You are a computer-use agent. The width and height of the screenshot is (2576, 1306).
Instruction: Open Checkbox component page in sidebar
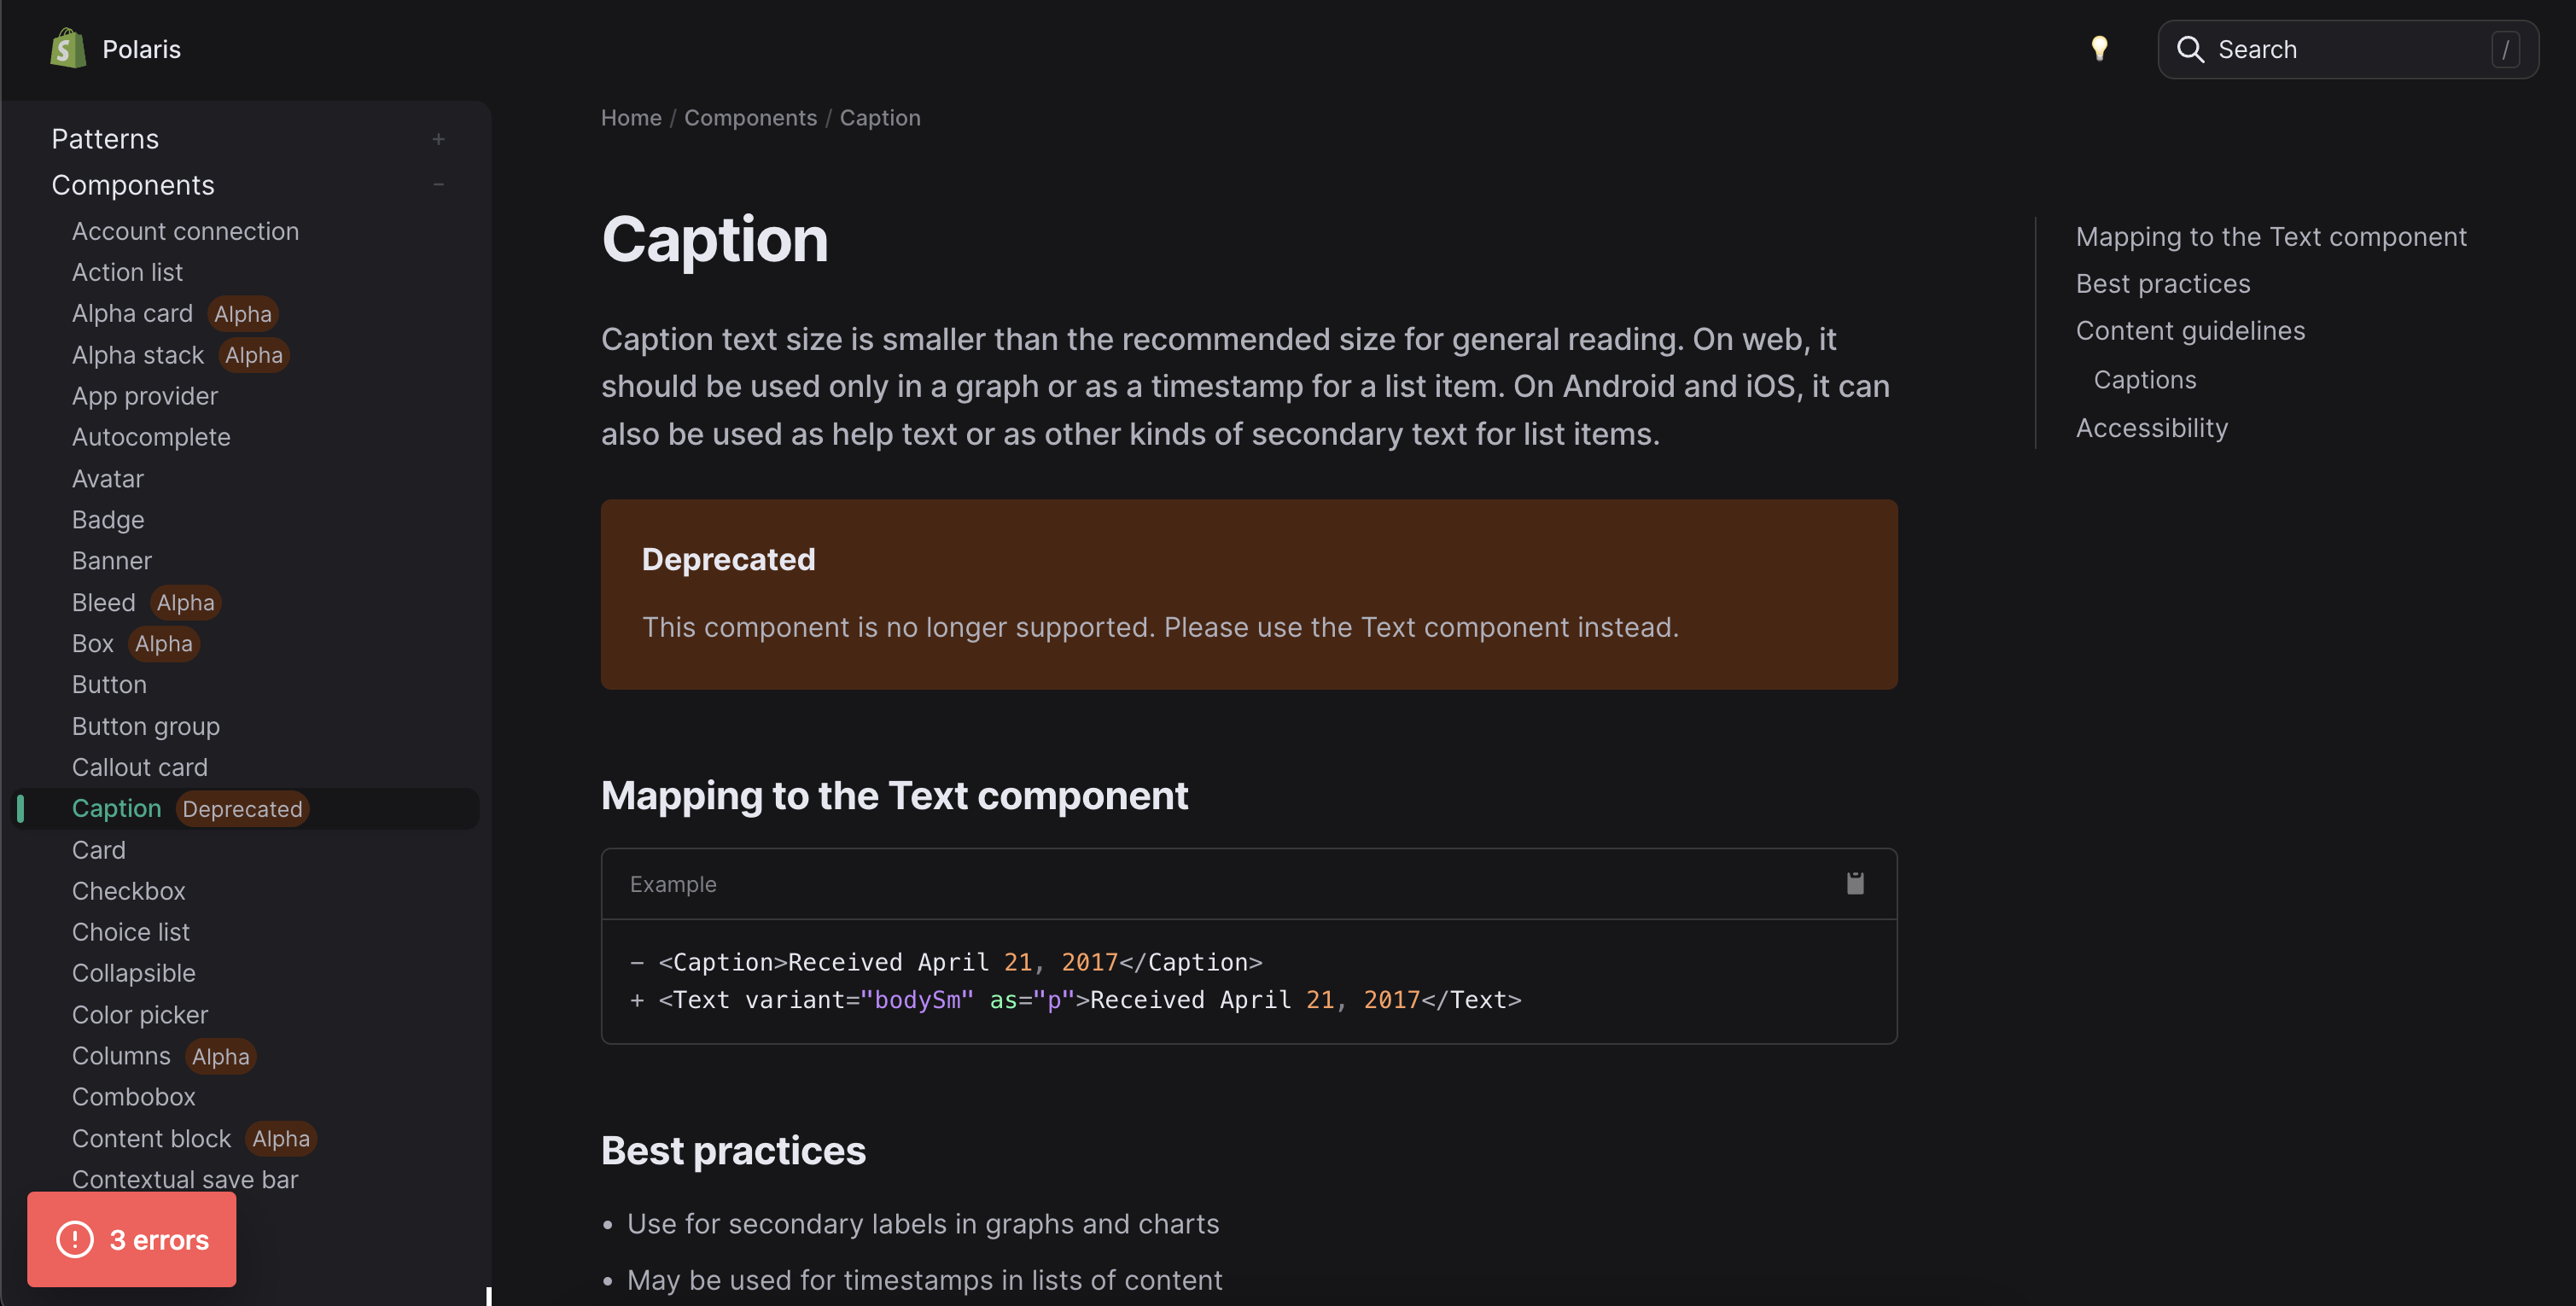click(x=128, y=890)
